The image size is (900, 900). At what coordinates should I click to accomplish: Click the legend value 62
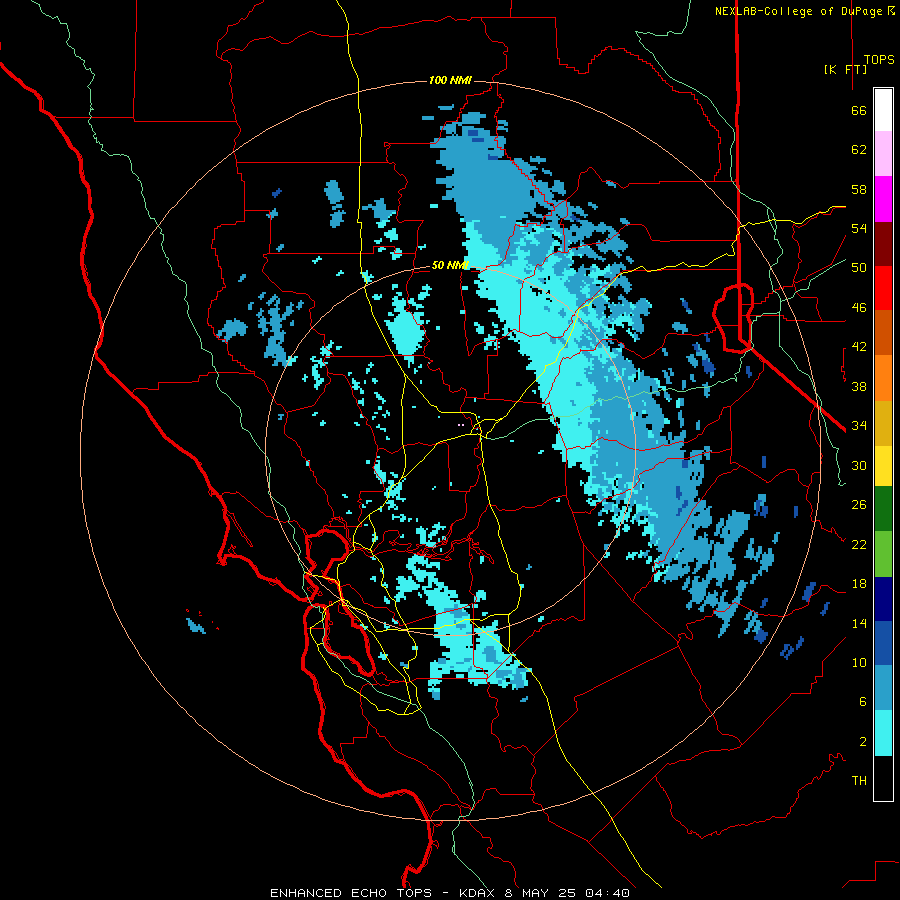tap(859, 150)
